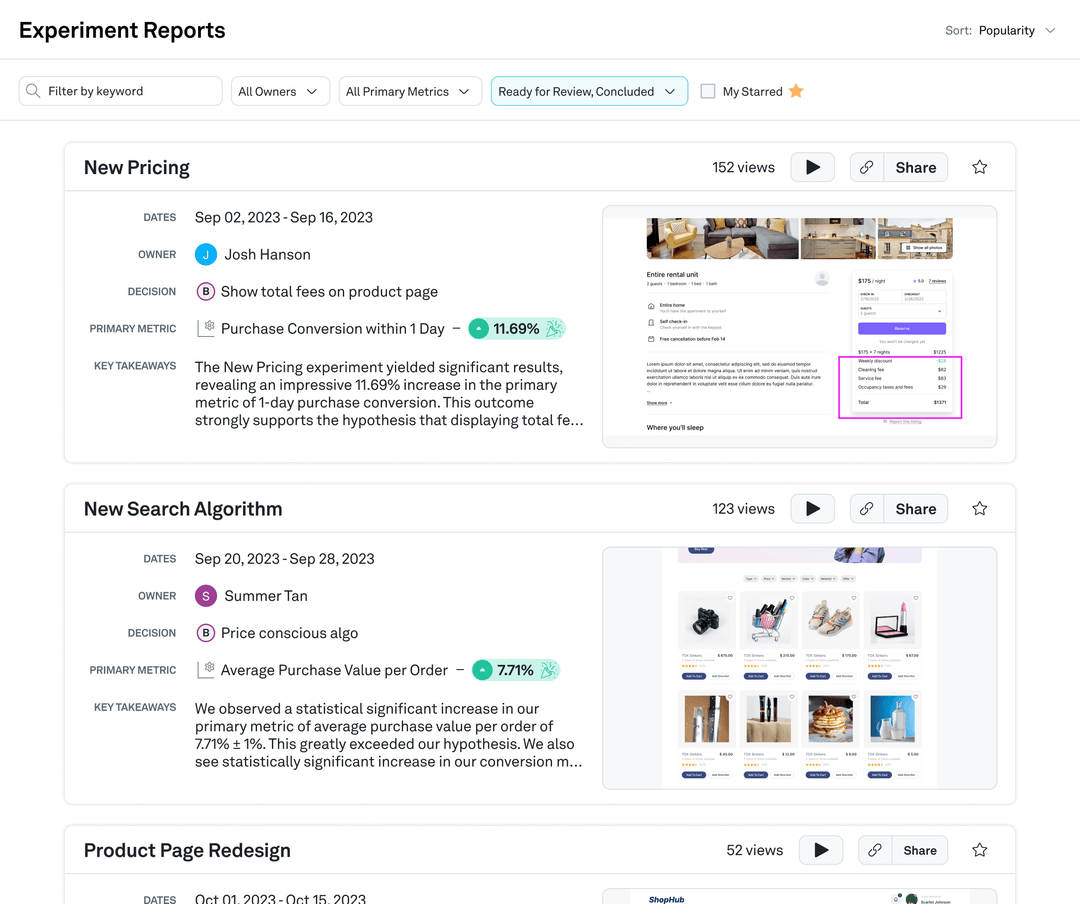Click the 7.71% metric badge
The width and height of the screenshot is (1080, 904).
click(x=515, y=670)
